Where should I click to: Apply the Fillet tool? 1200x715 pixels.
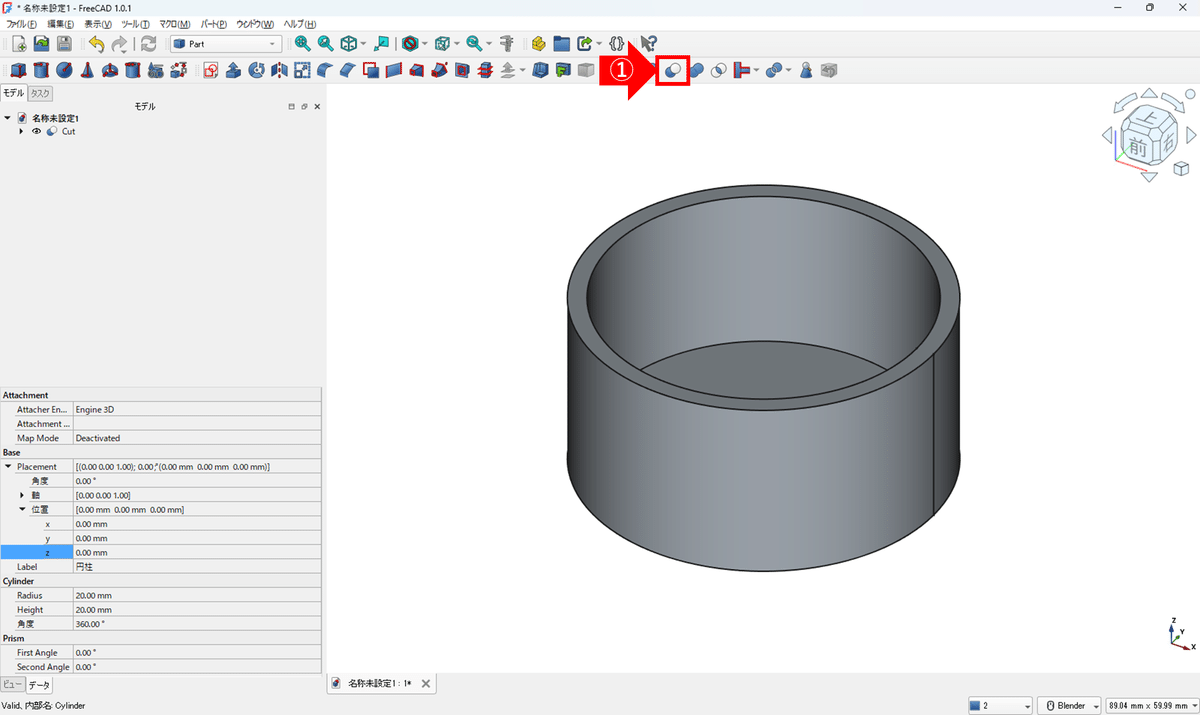pos(325,70)
